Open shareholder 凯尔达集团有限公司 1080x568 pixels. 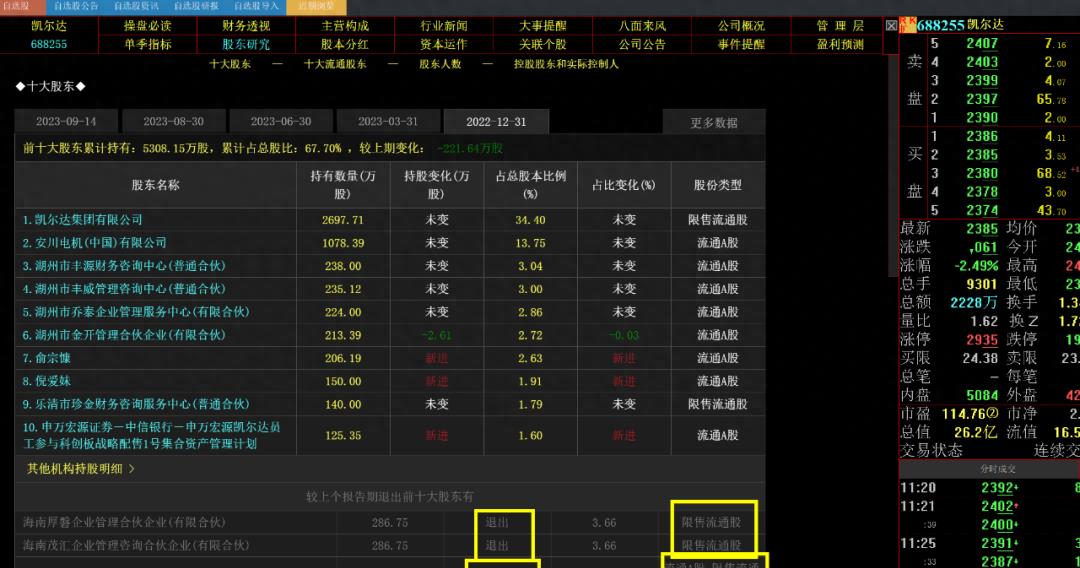point(82,220)
